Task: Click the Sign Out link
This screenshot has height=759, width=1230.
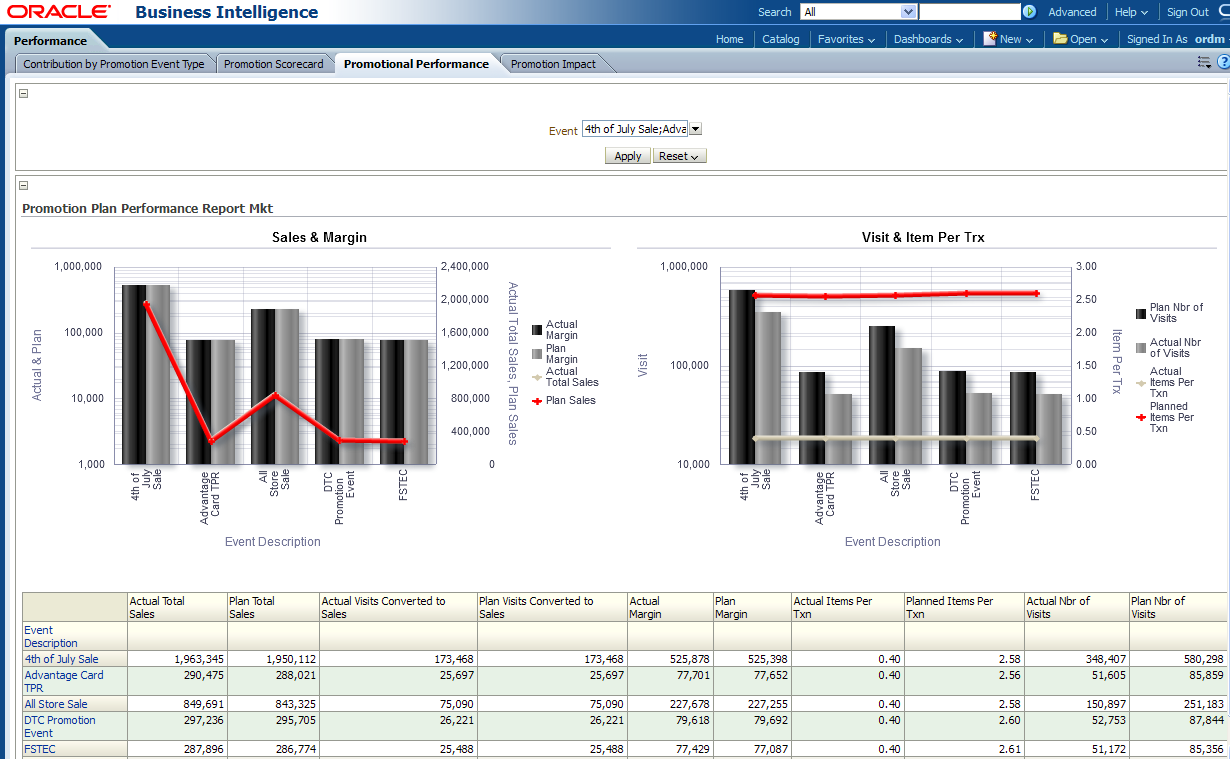Action: click(x=1187, y=12)
